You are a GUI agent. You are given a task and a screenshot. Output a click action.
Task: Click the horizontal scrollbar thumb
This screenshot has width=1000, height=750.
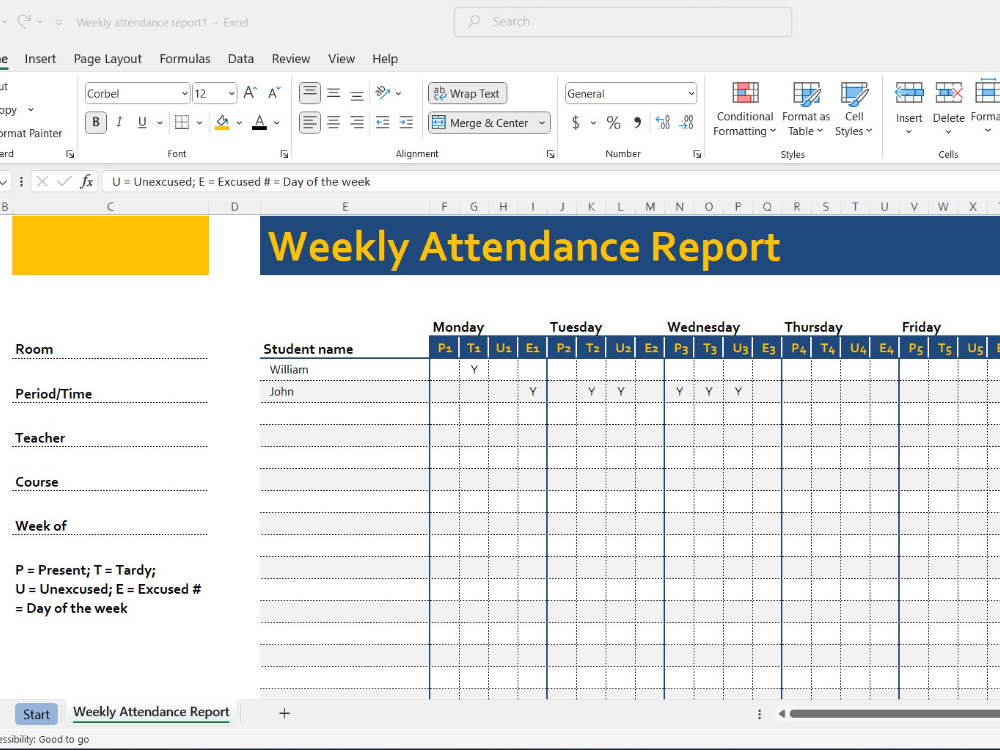(x=894, y=714)
